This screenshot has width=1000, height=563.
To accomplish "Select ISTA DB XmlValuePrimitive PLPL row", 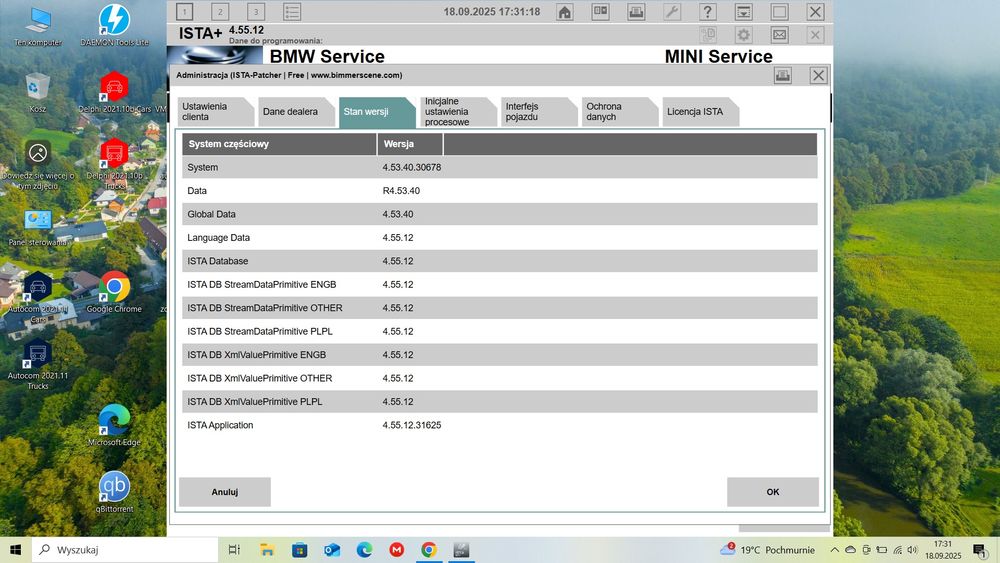I will [499, 402].
